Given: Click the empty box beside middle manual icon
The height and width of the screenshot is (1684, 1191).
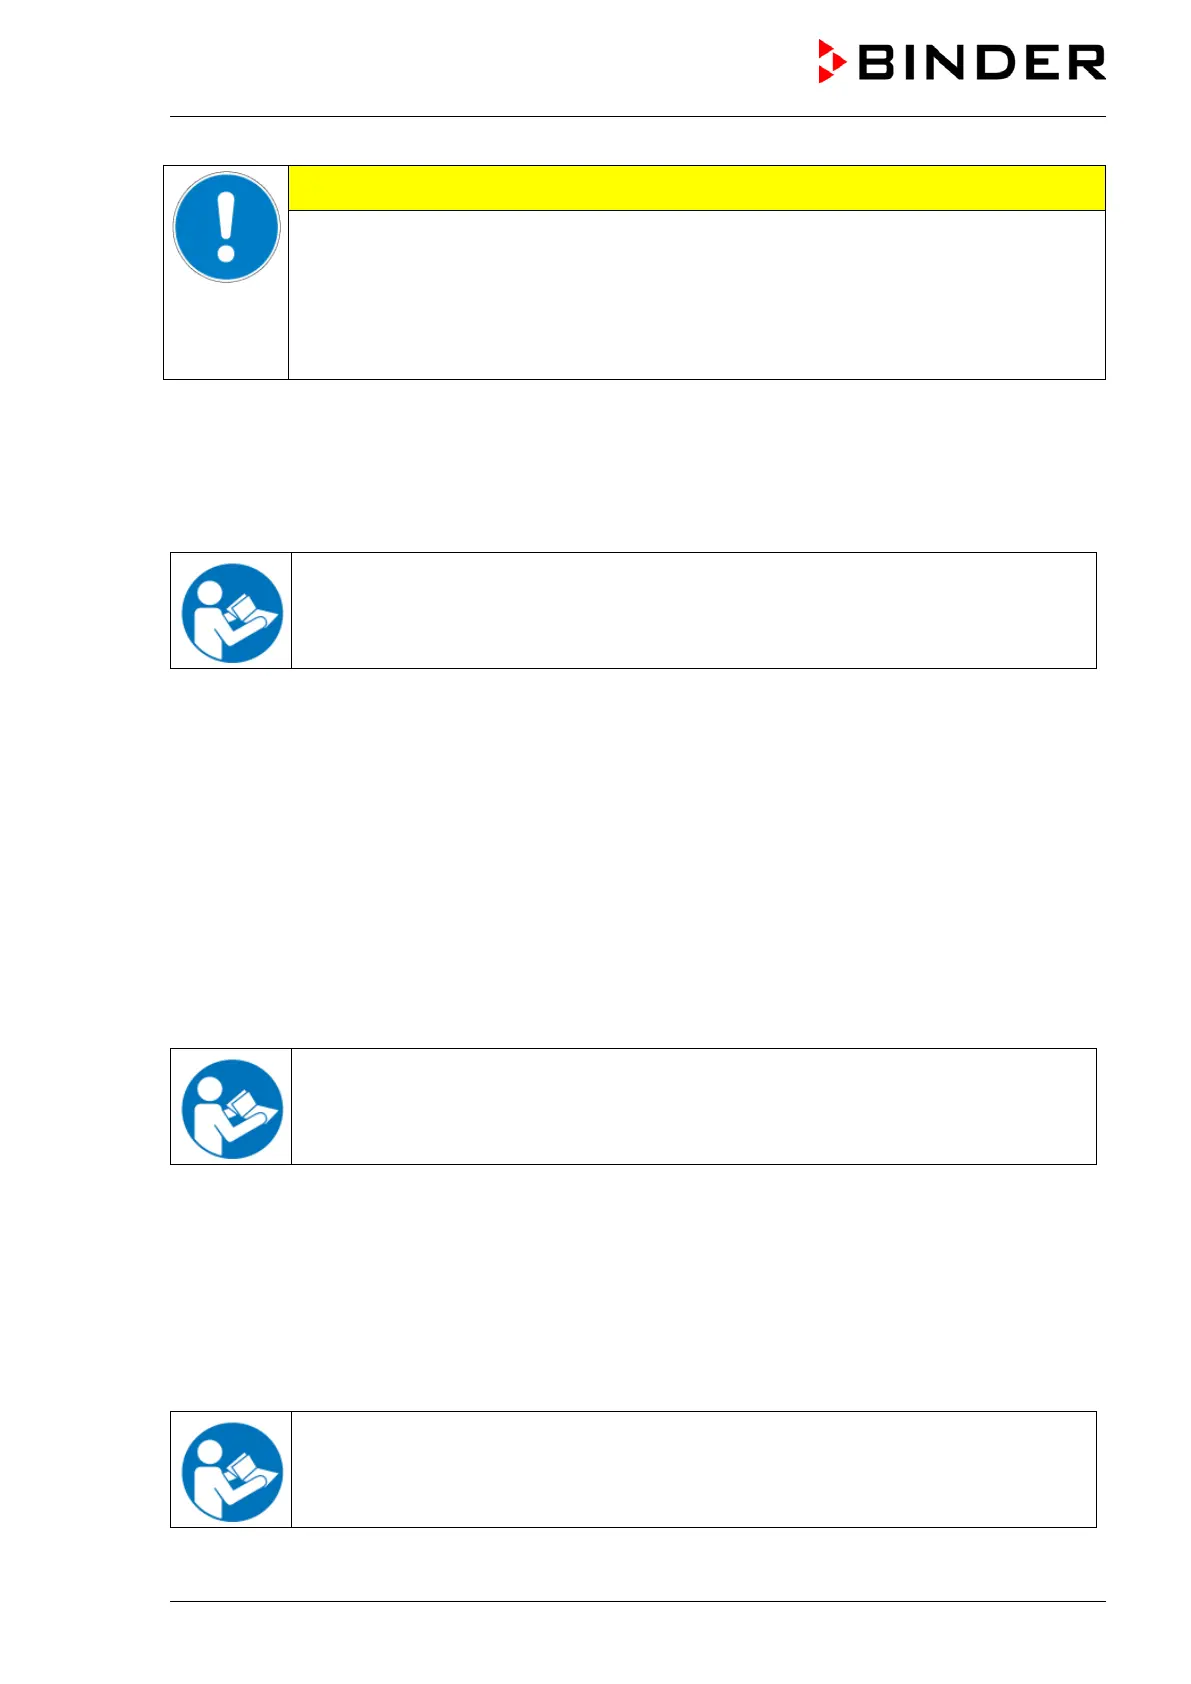Looking at the screenshot, I should 693,1106.
